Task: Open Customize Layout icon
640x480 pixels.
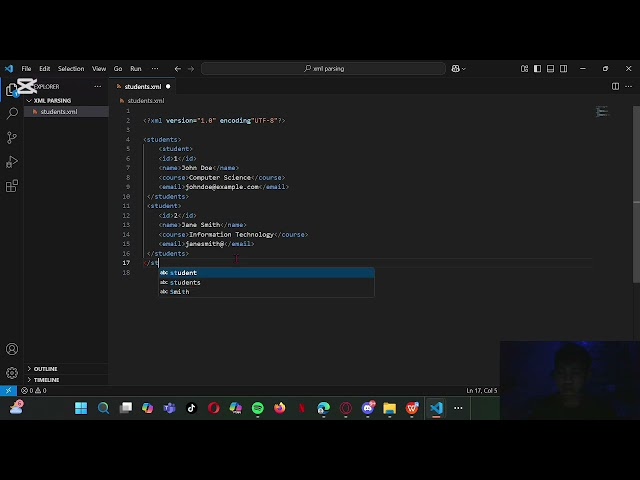Action: pos(524,69)
